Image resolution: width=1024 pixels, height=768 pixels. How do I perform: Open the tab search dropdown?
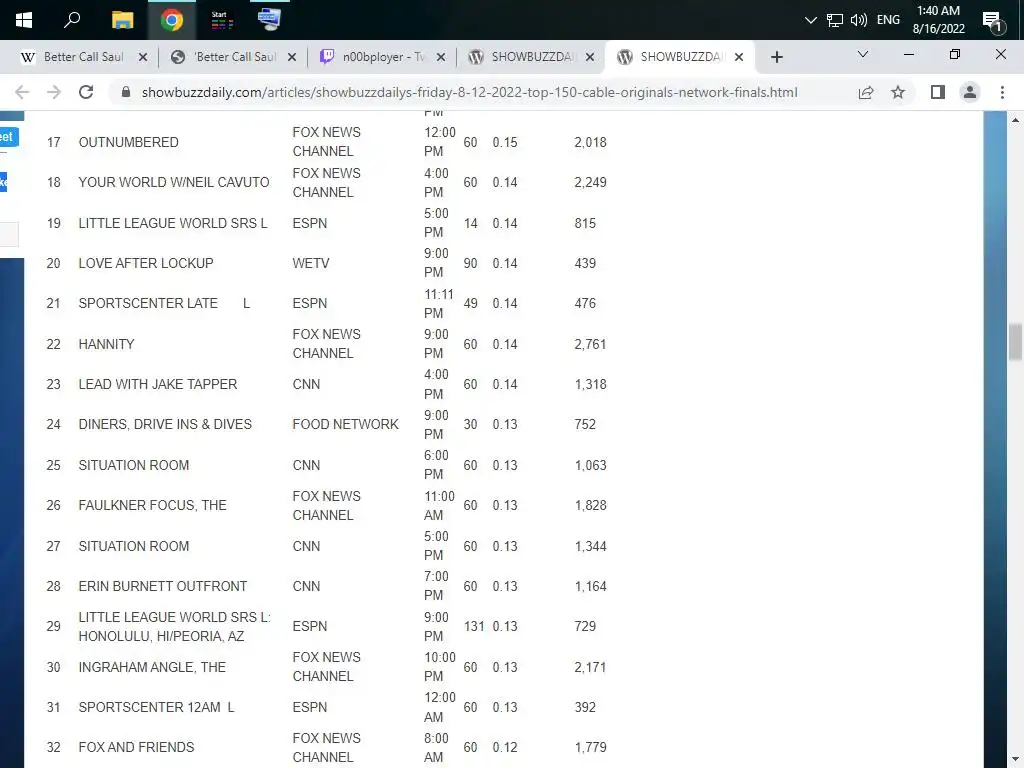tap(863, 54)
